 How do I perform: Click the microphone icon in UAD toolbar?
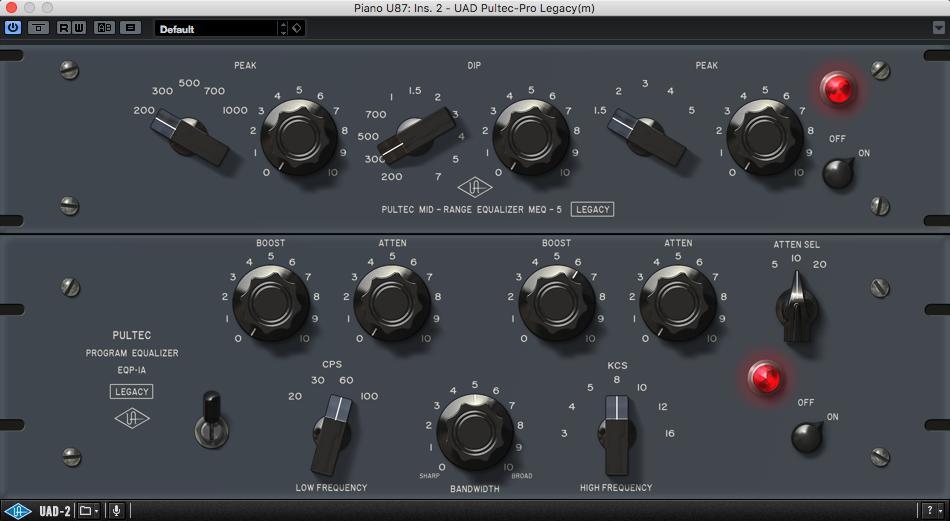click(x=116, y=511)
